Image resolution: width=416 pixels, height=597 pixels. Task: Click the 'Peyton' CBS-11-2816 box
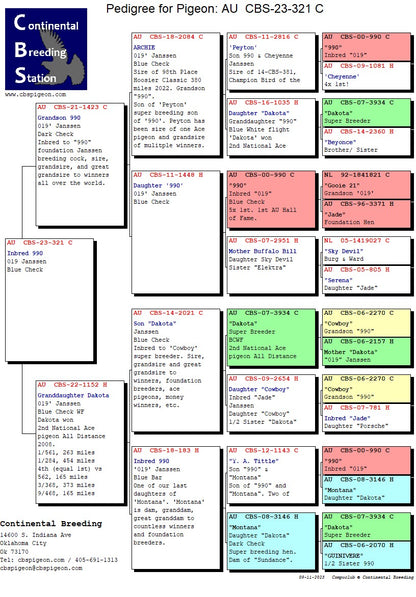pos(271,61)
